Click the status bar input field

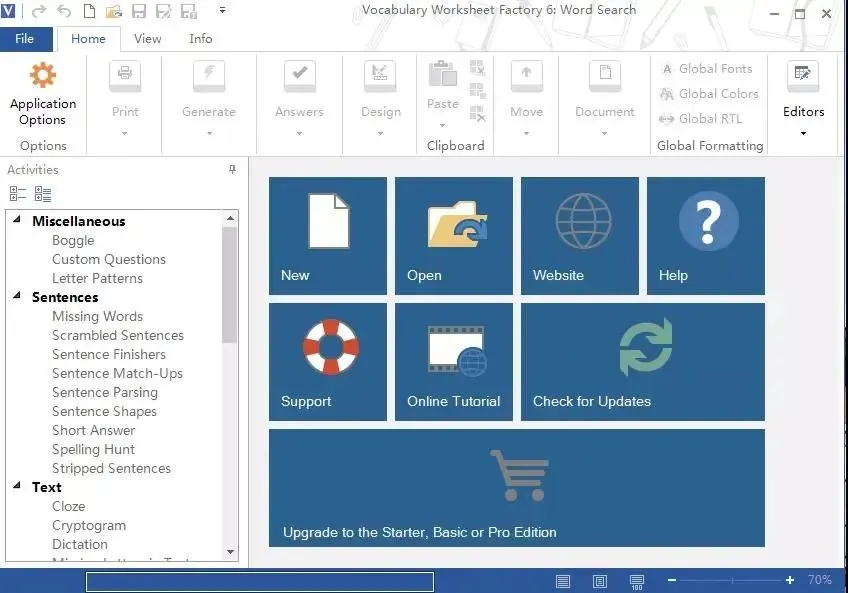(260, 582)
